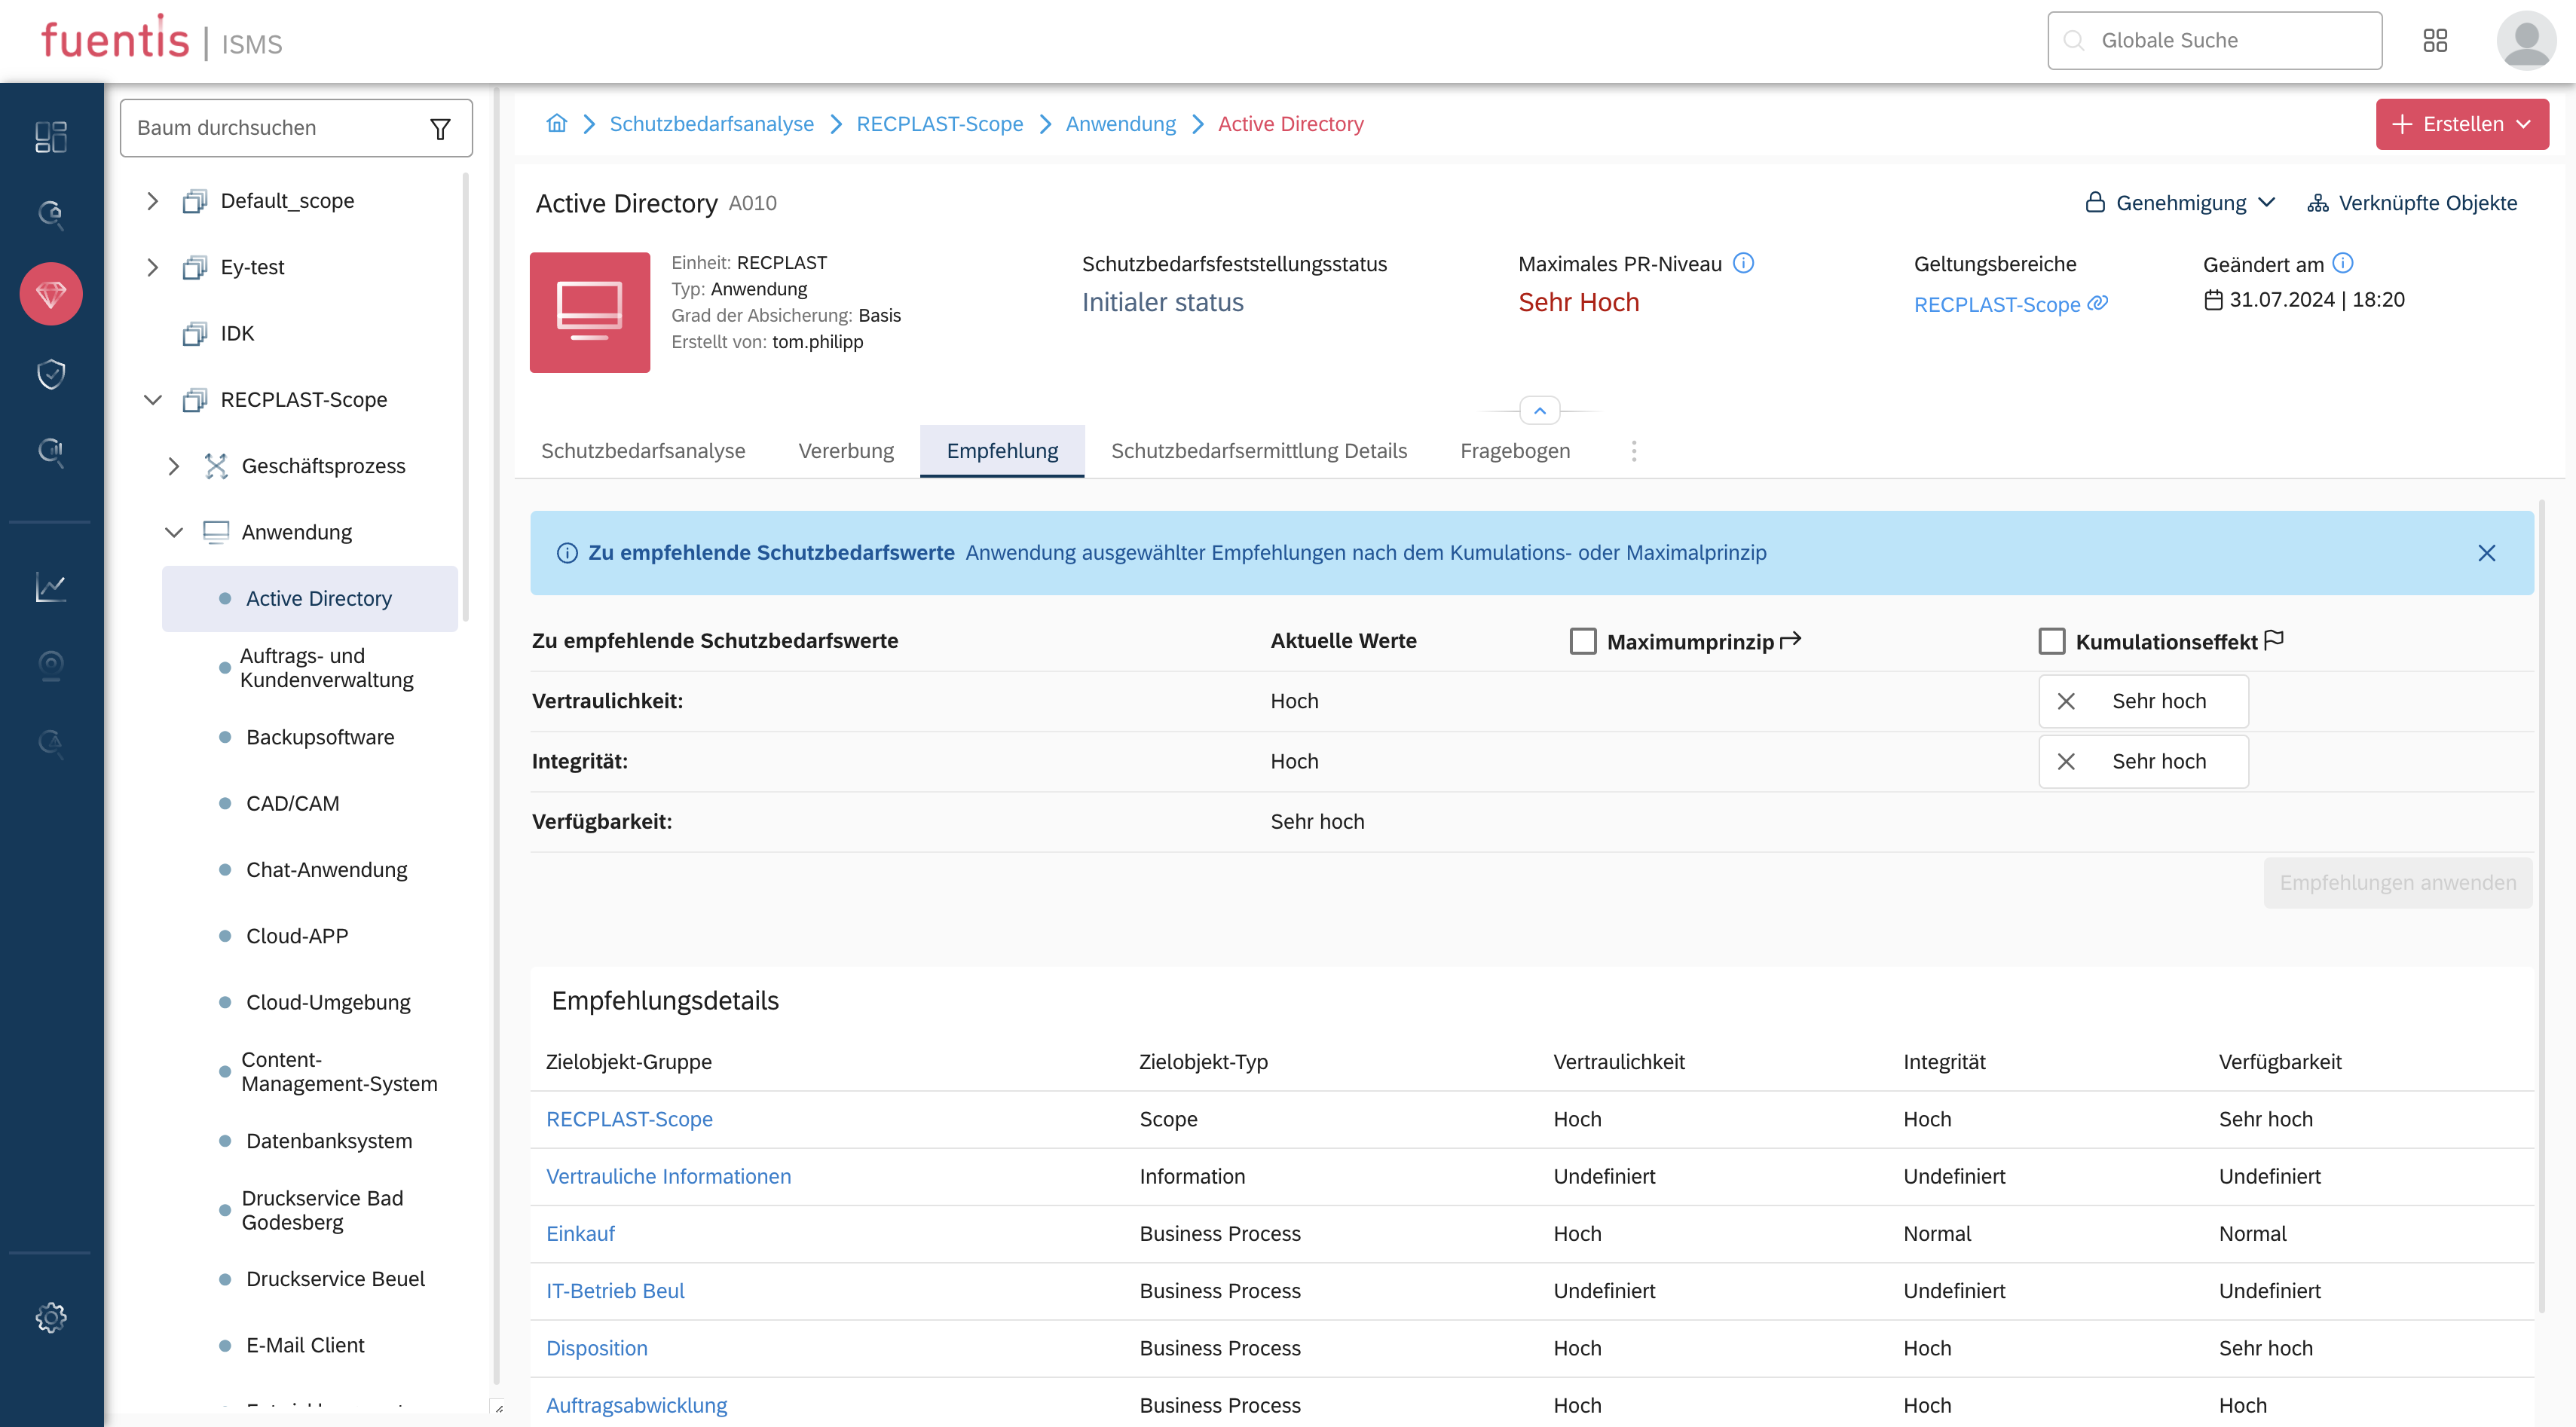Open the Vertrauliche Informationen link
2576x1427 pixels.
pyautogui.click(x=668, y=1176)
